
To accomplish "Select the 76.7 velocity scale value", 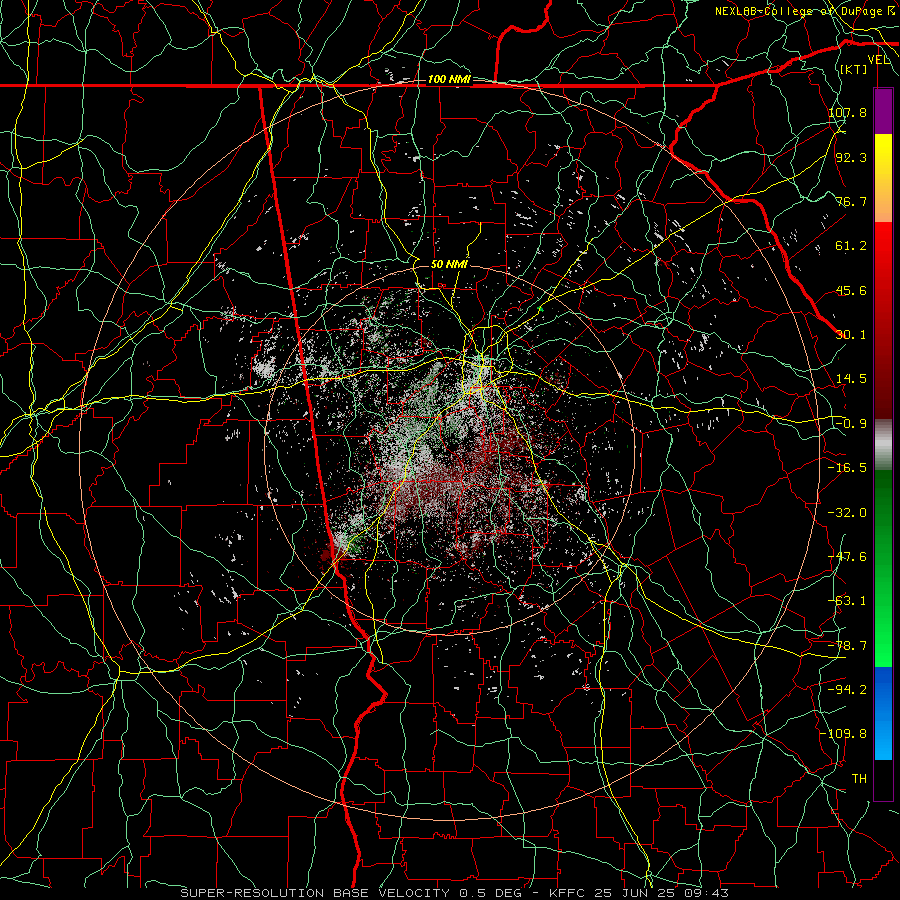I will point(851,201).
